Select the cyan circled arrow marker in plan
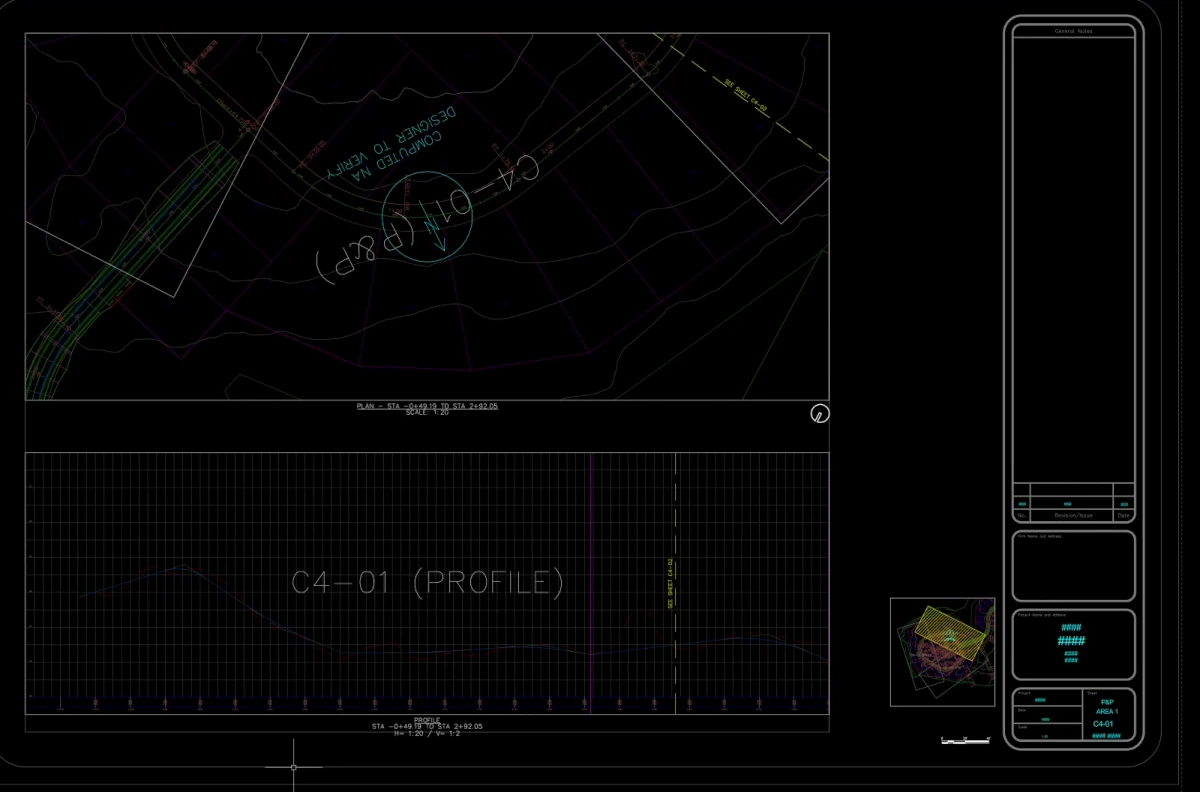Viewport: 1200px width, 792px height. click(x=427, y=217)
